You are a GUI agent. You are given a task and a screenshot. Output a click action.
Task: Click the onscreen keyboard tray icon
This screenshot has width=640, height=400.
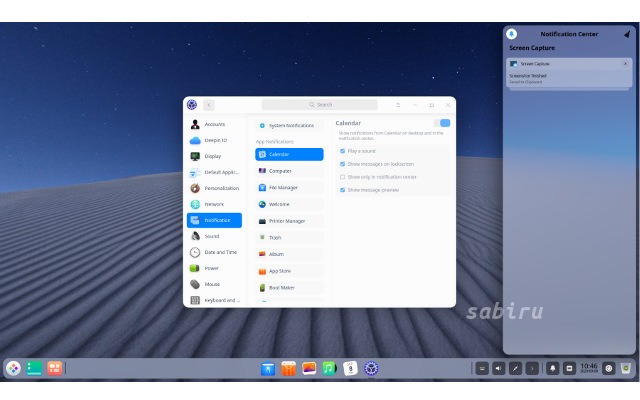click(569, 369)
